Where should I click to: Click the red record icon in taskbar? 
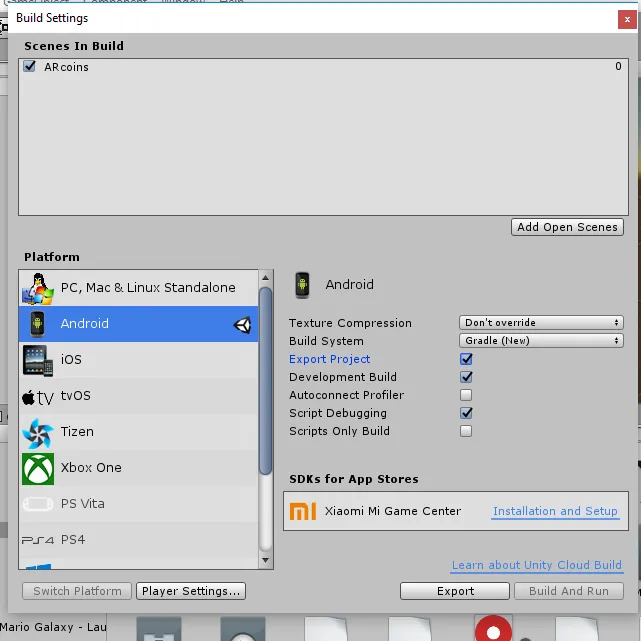click(x=493, y=630)
